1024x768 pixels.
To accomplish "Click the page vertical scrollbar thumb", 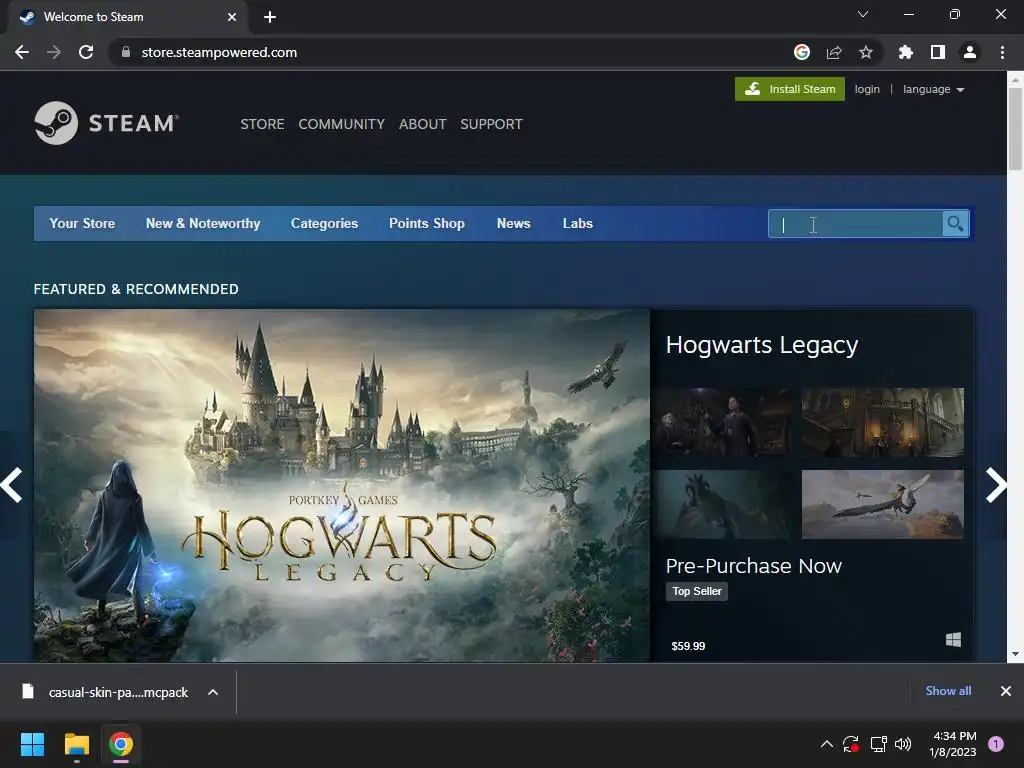I will (x=1015, y=129).
